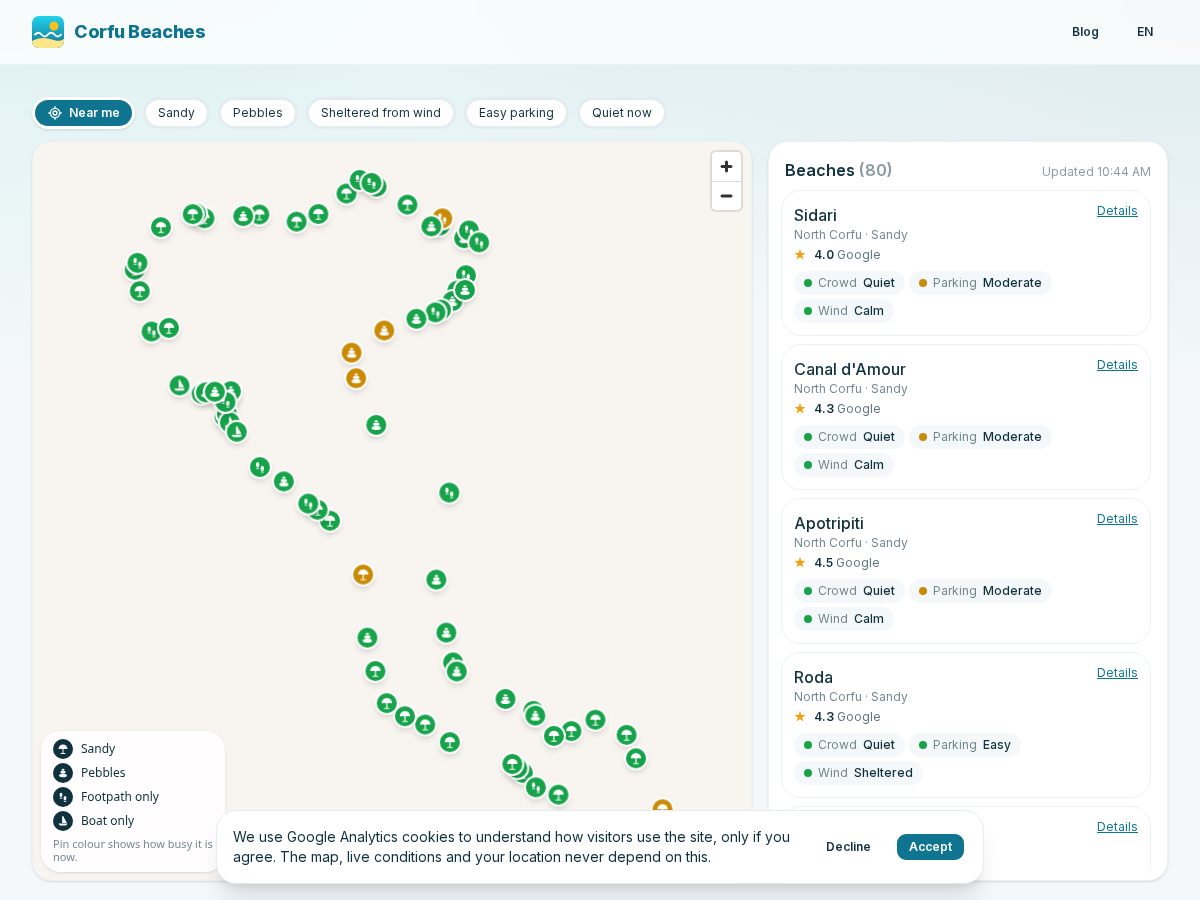
Task: Select the Apotripiti beach name
Action: (829, 523)
